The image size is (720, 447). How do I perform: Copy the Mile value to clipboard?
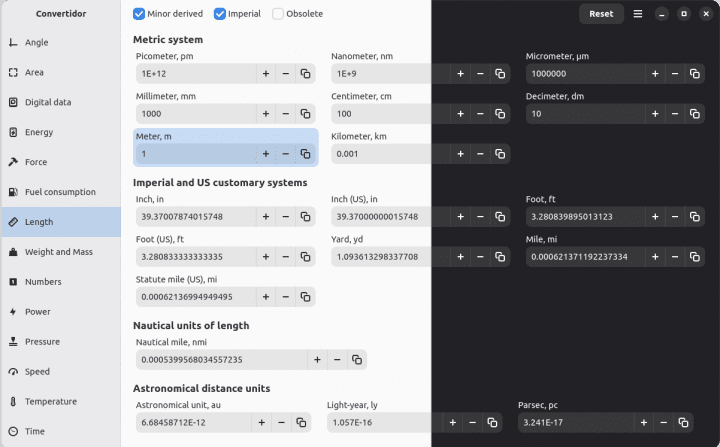694,257
